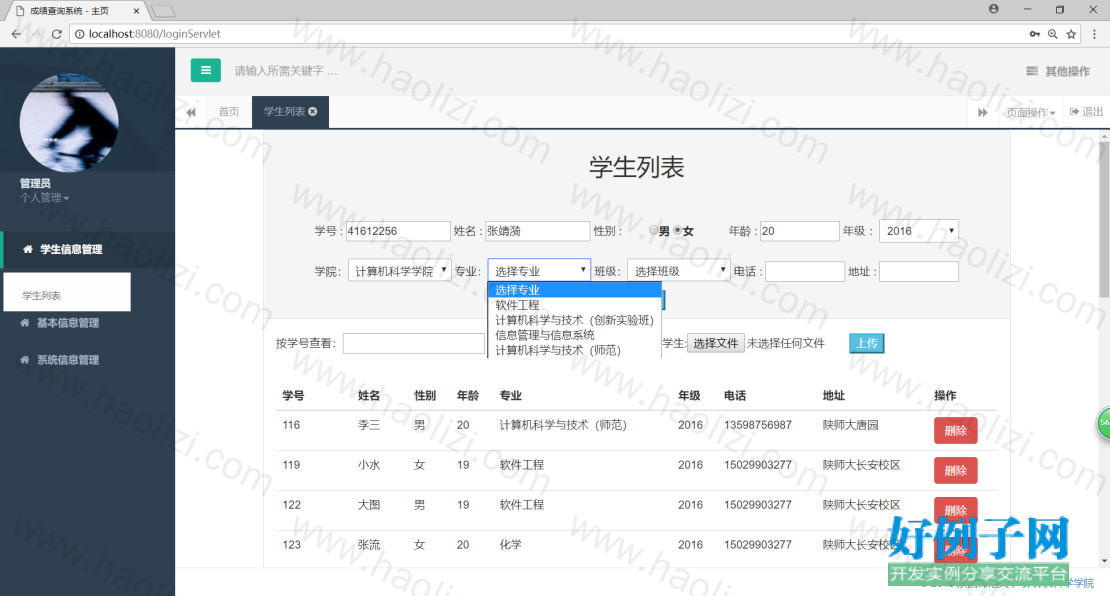This screenshot has height=596, width=1110.
Task: Choose 选择专业 option in list
Action: coord(574,290)
